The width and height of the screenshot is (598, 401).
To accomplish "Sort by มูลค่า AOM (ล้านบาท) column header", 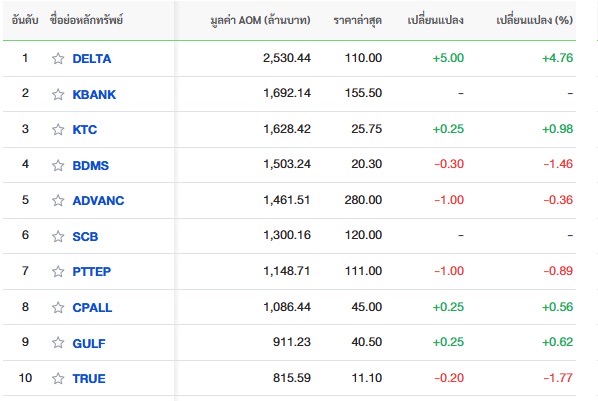I will pos(260,20).
